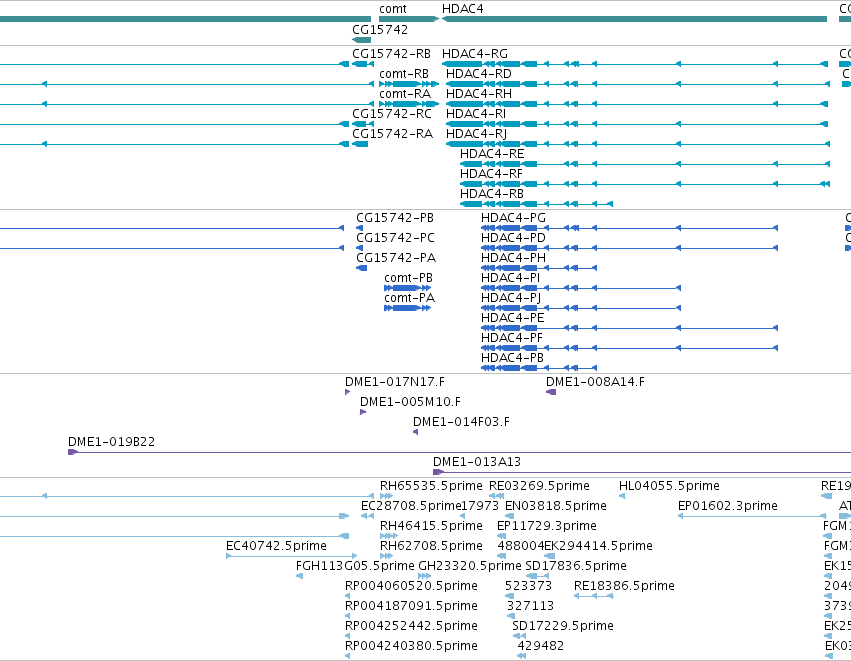
Task: Click the GH23320.5prime EST label
Action: pos(470,567)
